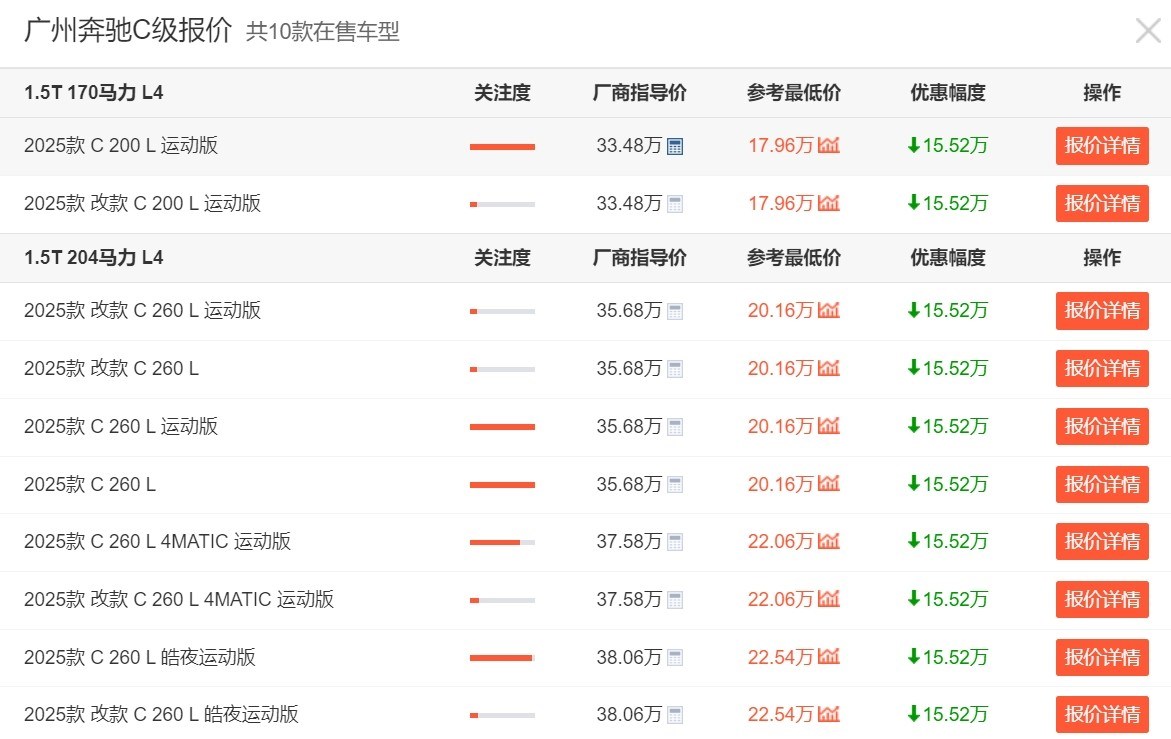
Task: Open calculator icon for 2025款 C 260 L 4MATIC 运动版
Action: (675, 542)
